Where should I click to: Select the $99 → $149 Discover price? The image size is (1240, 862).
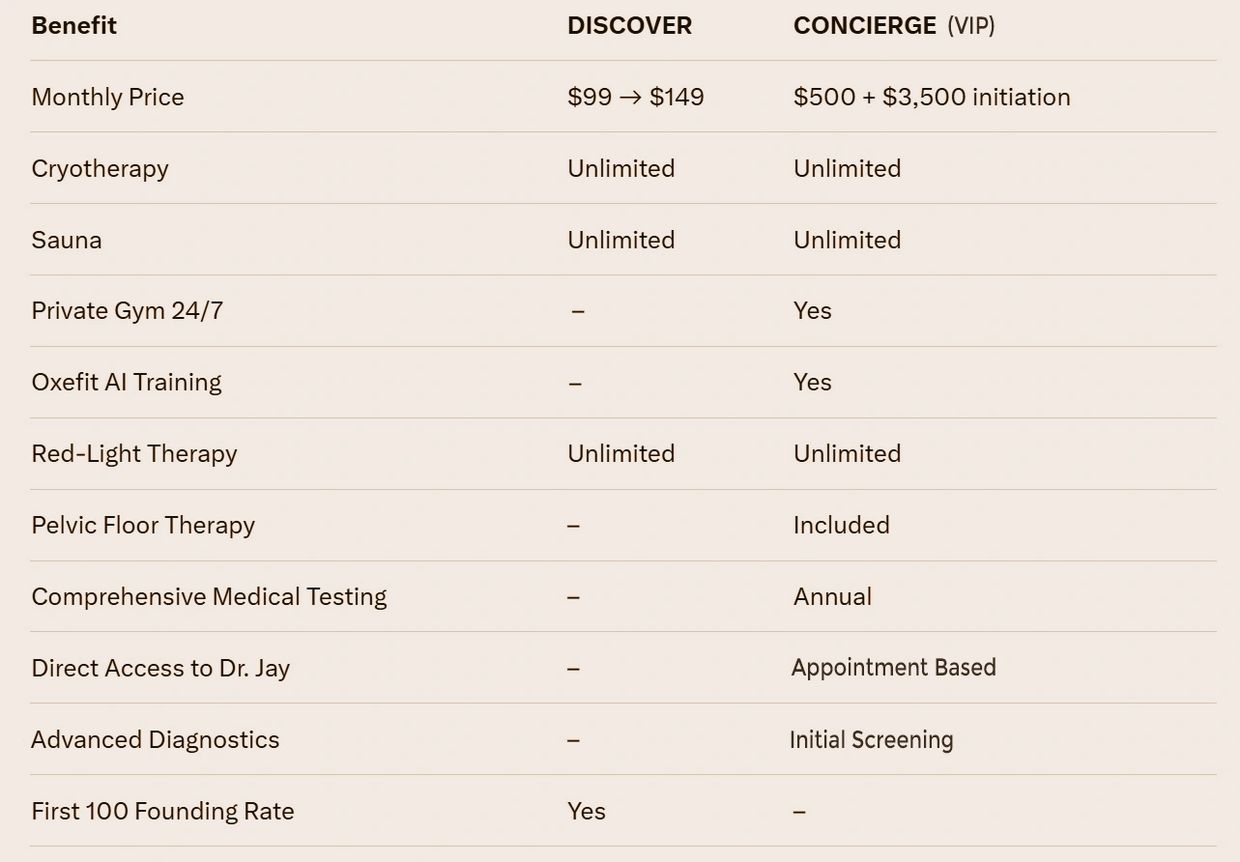click(635, 97)
